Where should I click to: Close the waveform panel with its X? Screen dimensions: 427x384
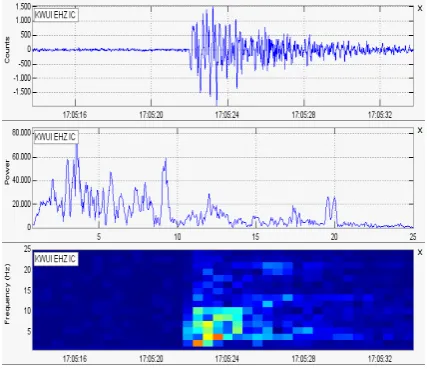[x=420, y=9]
